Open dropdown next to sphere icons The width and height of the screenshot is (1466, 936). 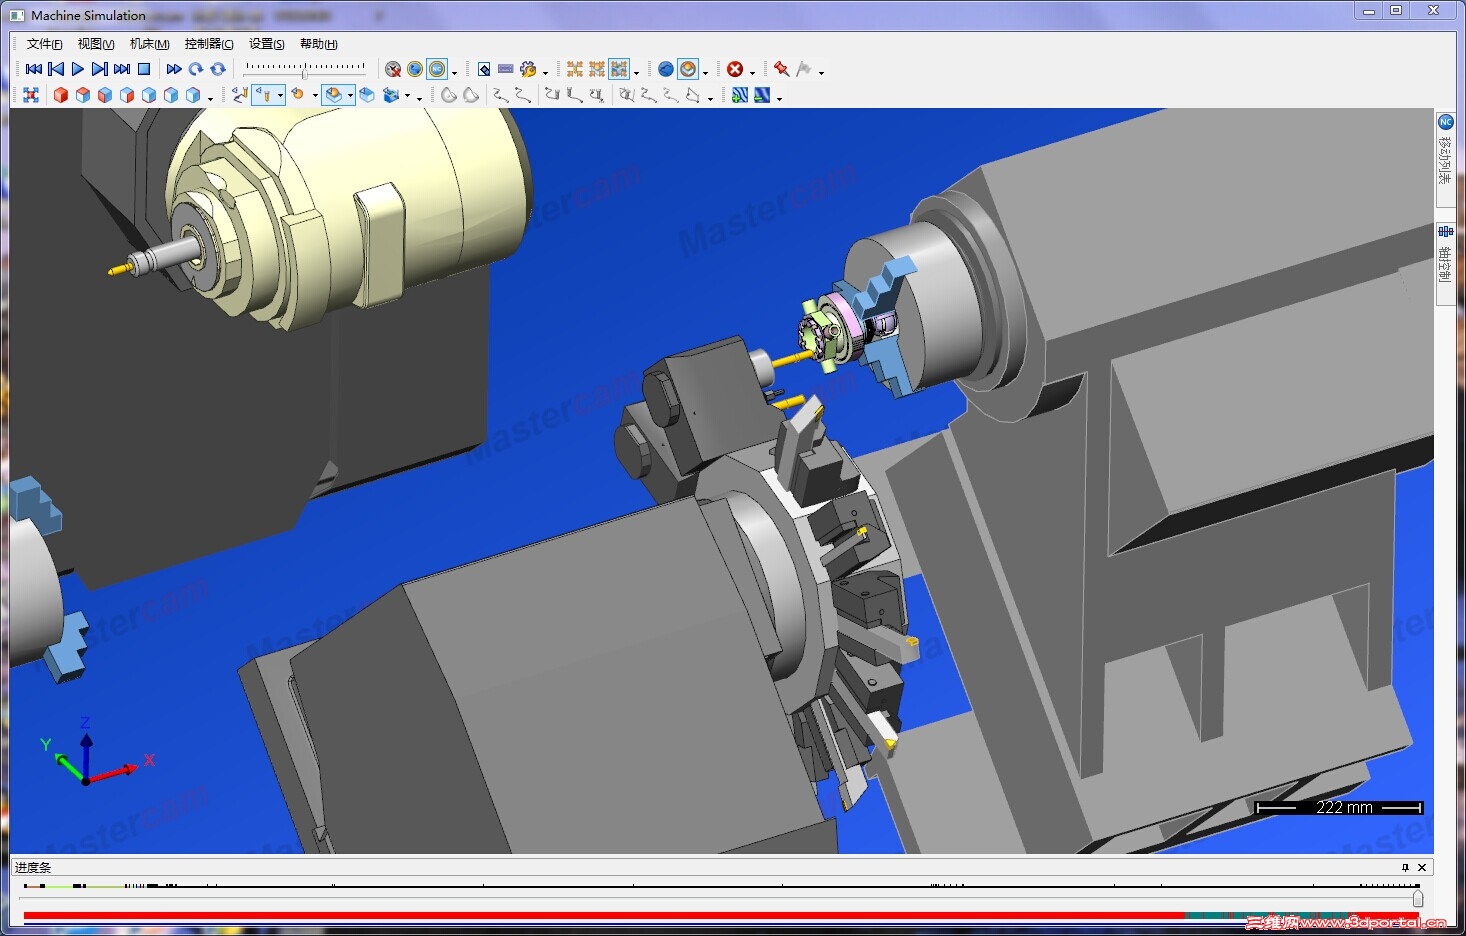(705, 71)
